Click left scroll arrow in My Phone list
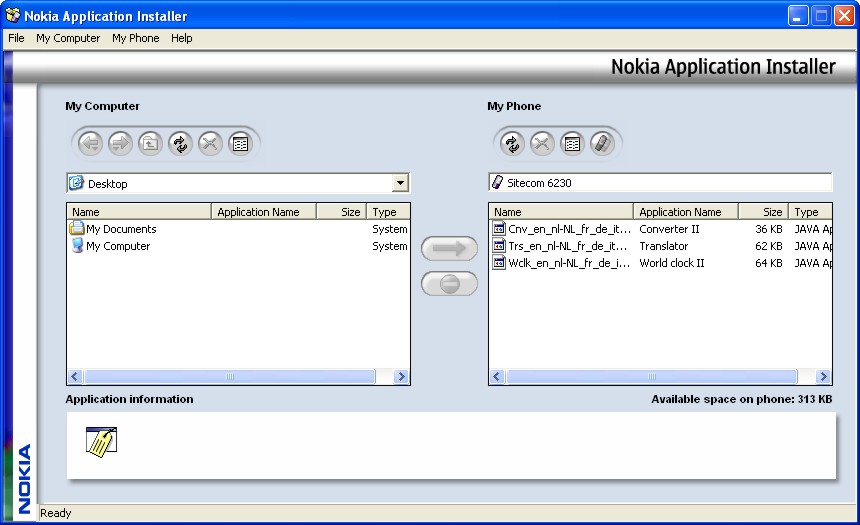 point(497,376)
